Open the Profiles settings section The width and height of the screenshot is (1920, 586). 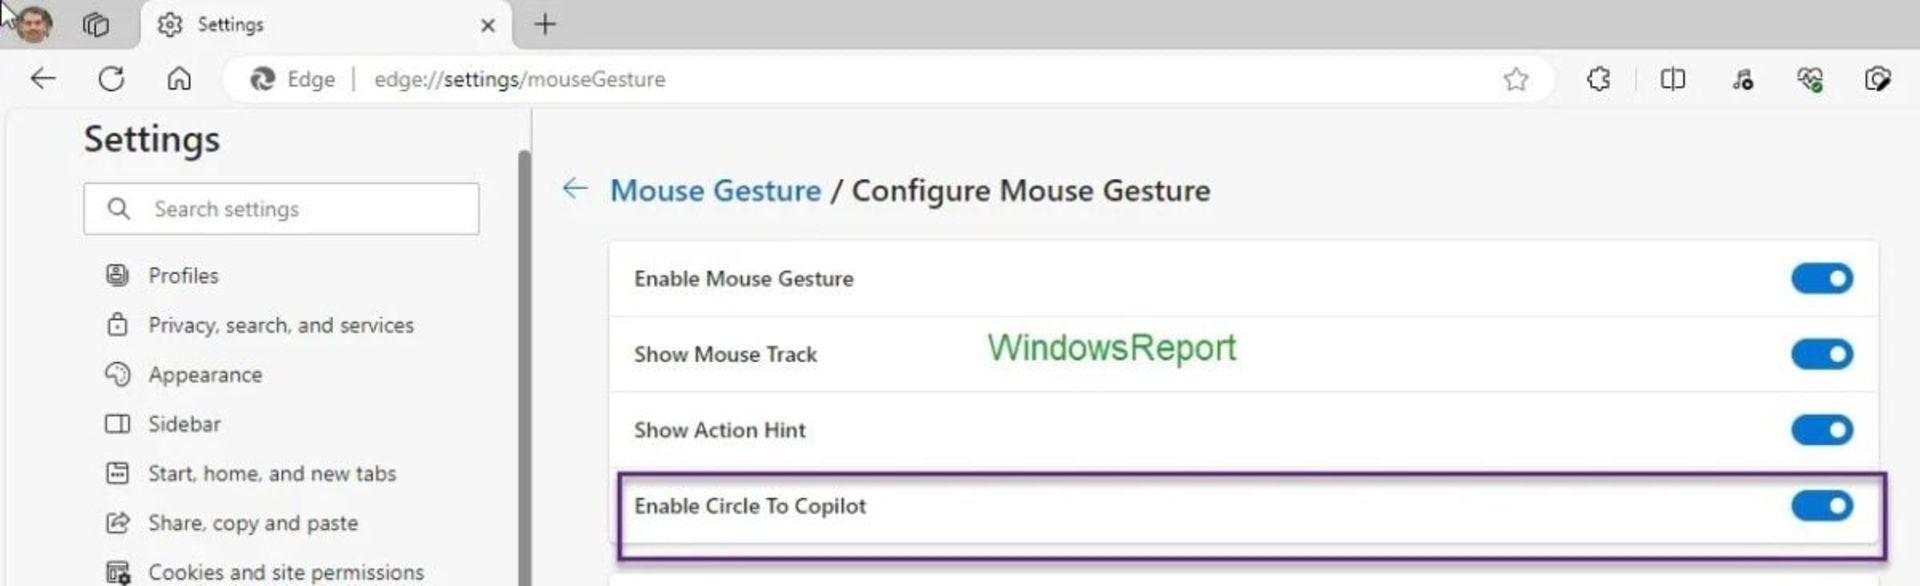(x=183, y=275)
